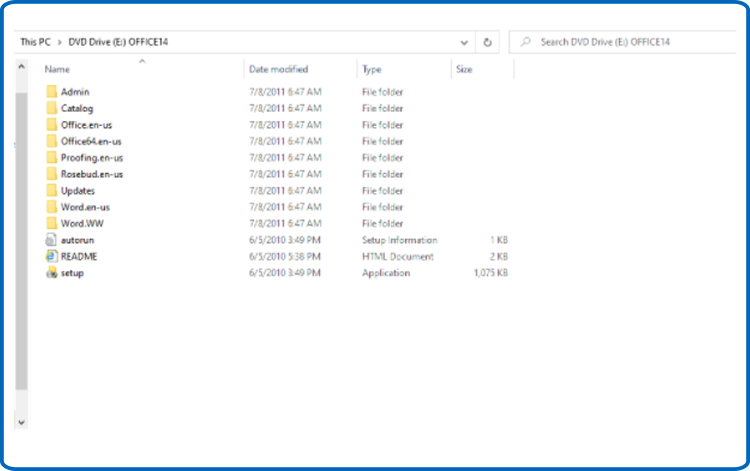Click the autorun setup information file icon

tap(51, 240)
